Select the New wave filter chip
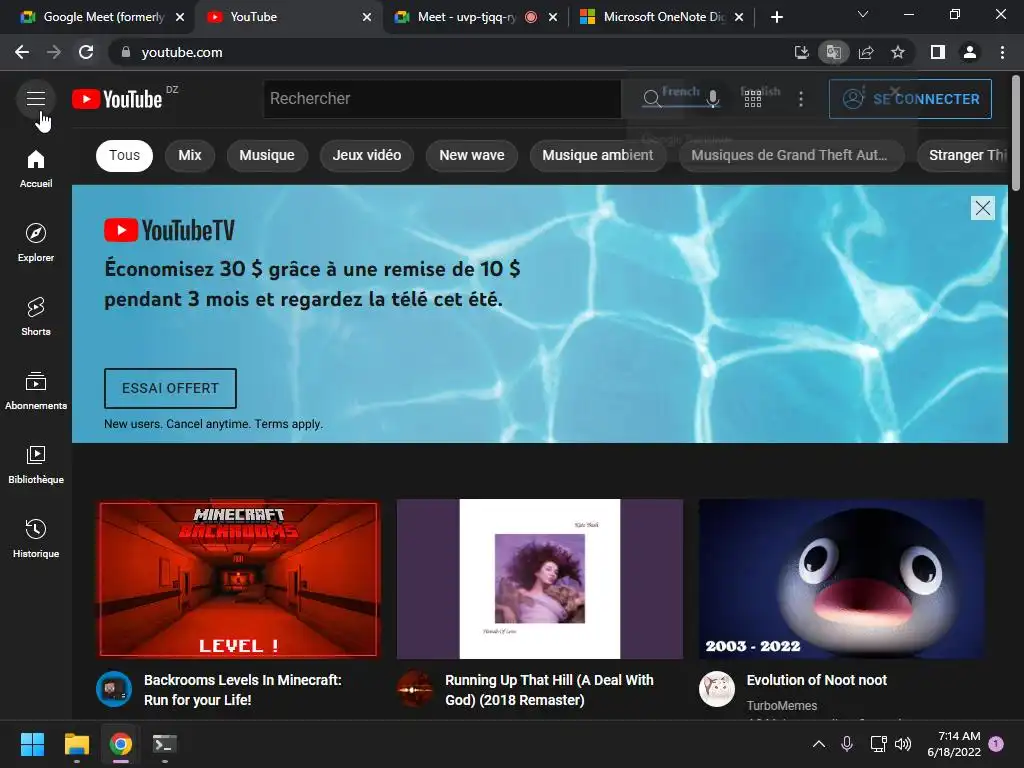 472,155
